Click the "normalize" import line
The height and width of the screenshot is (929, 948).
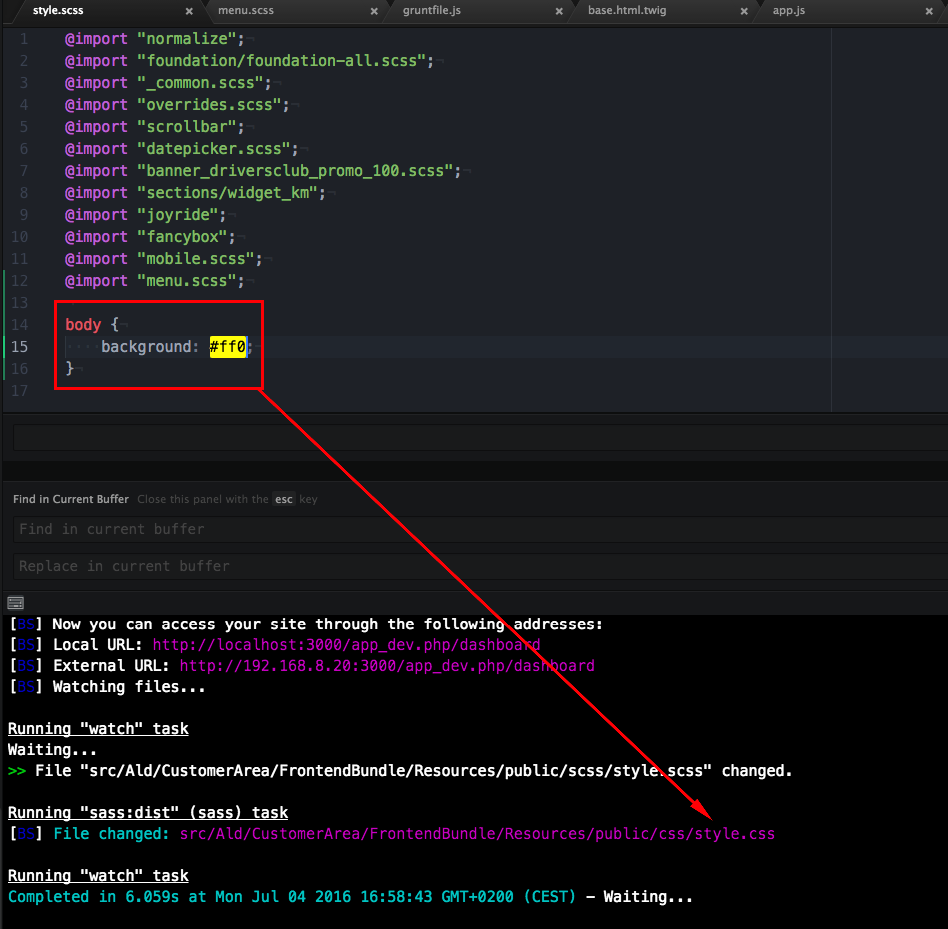point(155,39)
